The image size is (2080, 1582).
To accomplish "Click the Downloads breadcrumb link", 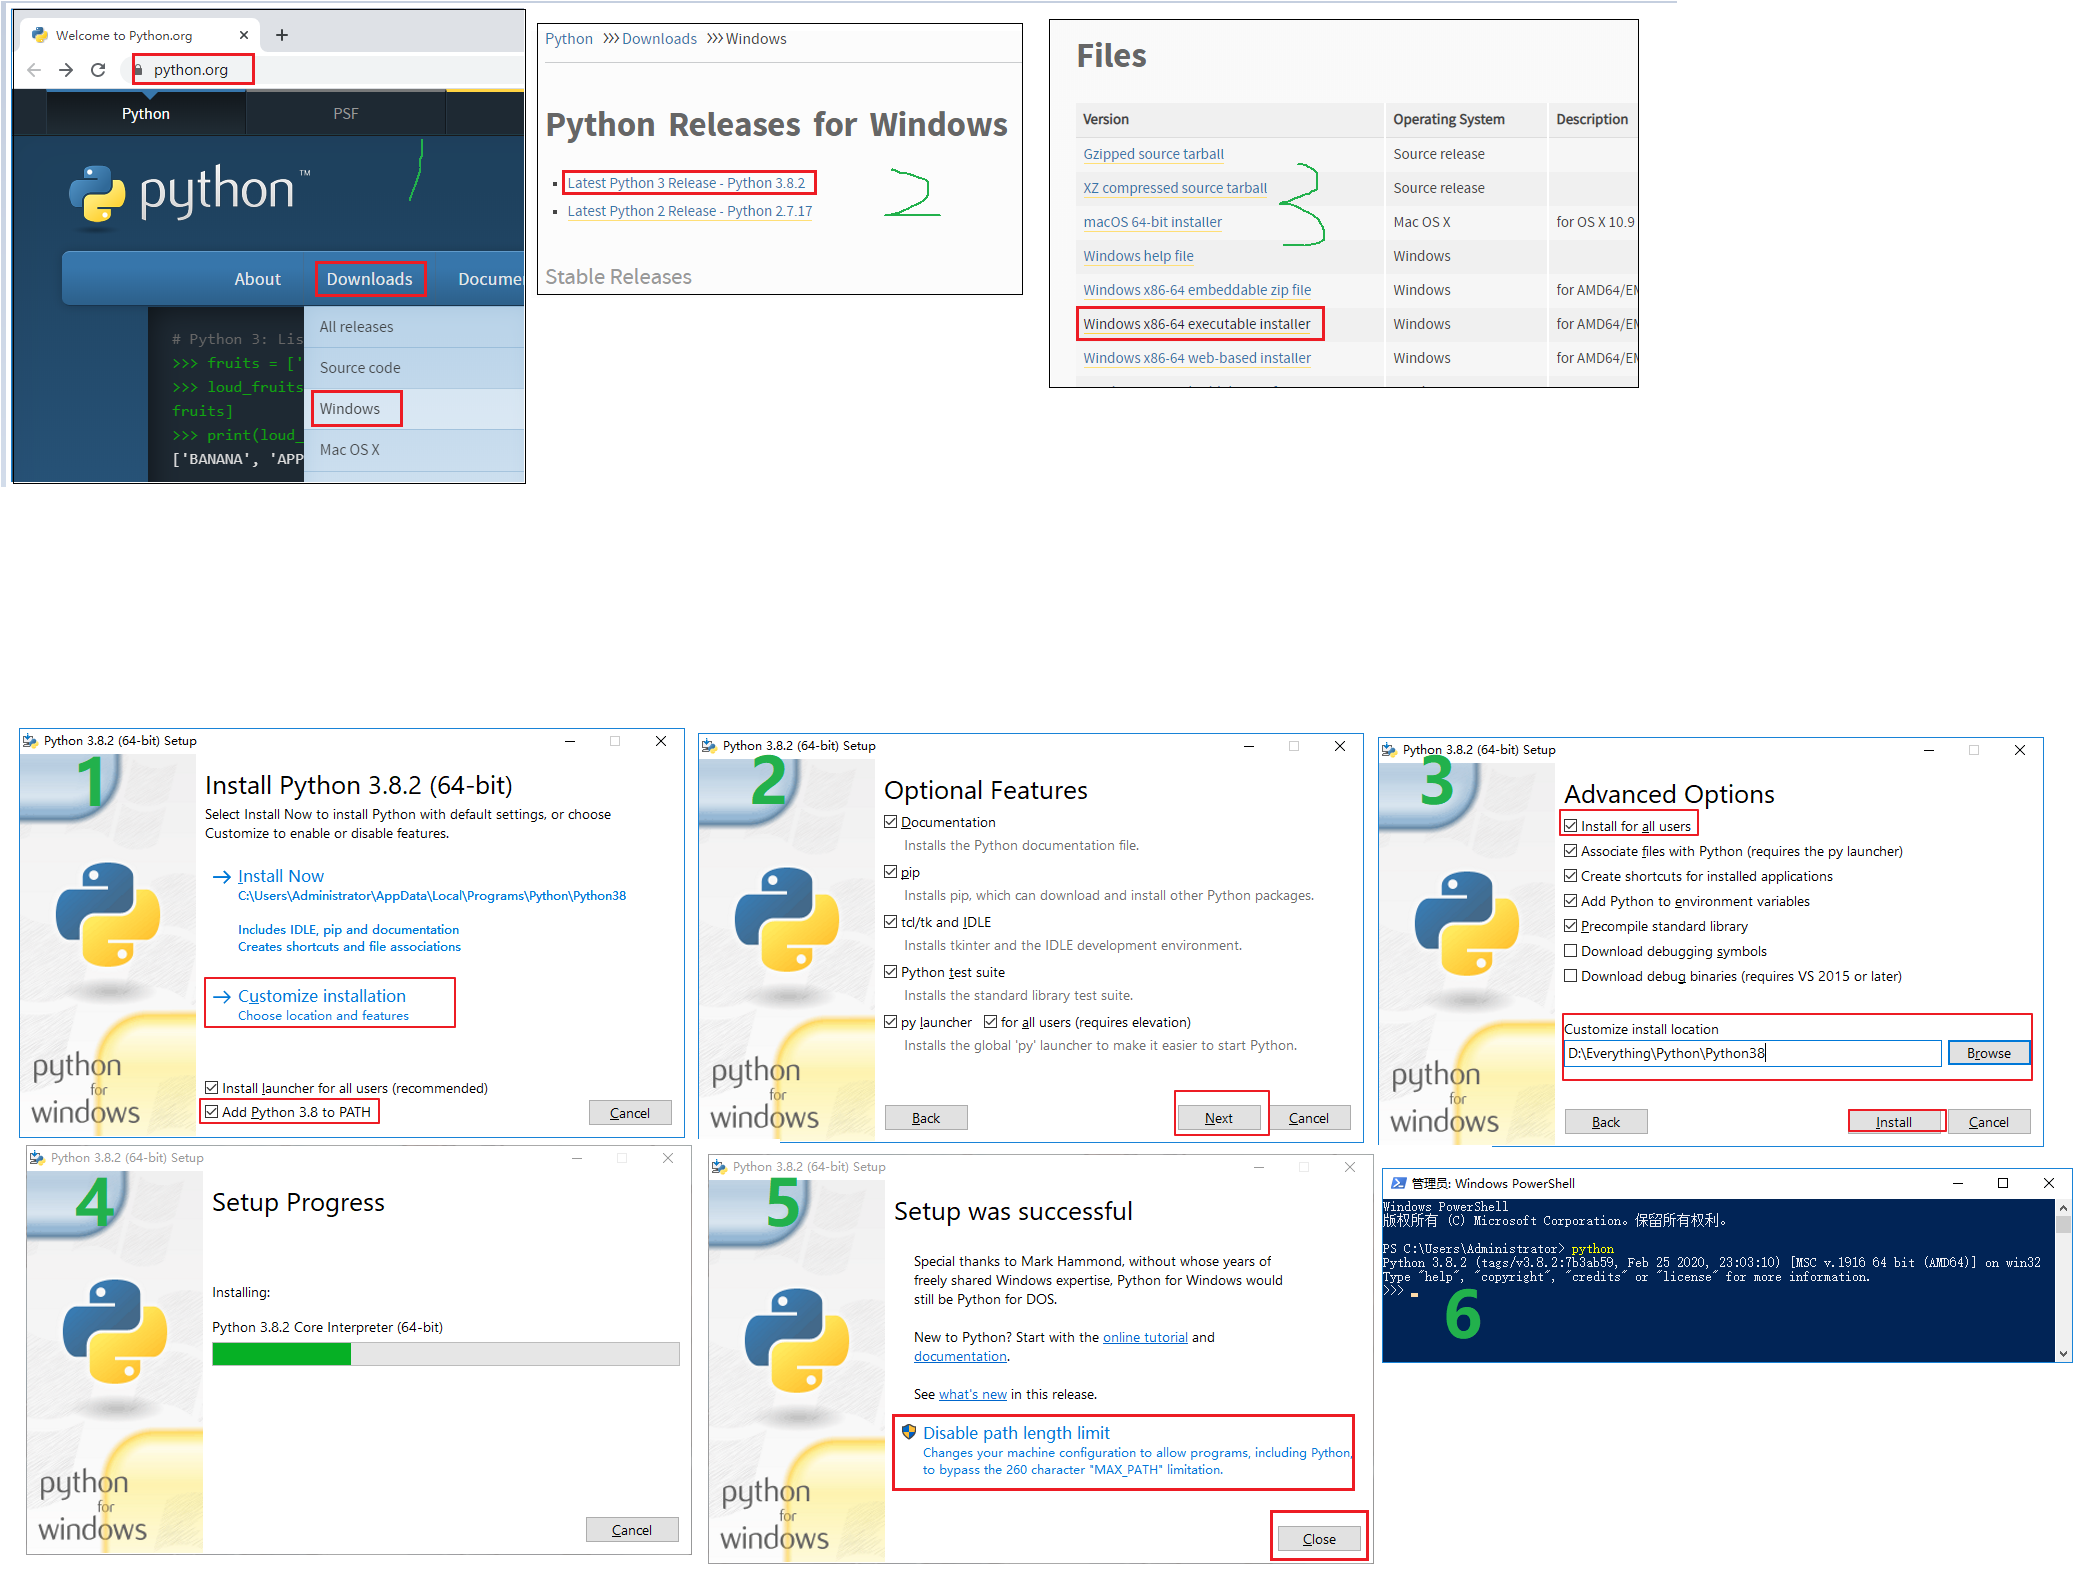I will [659, 39].
